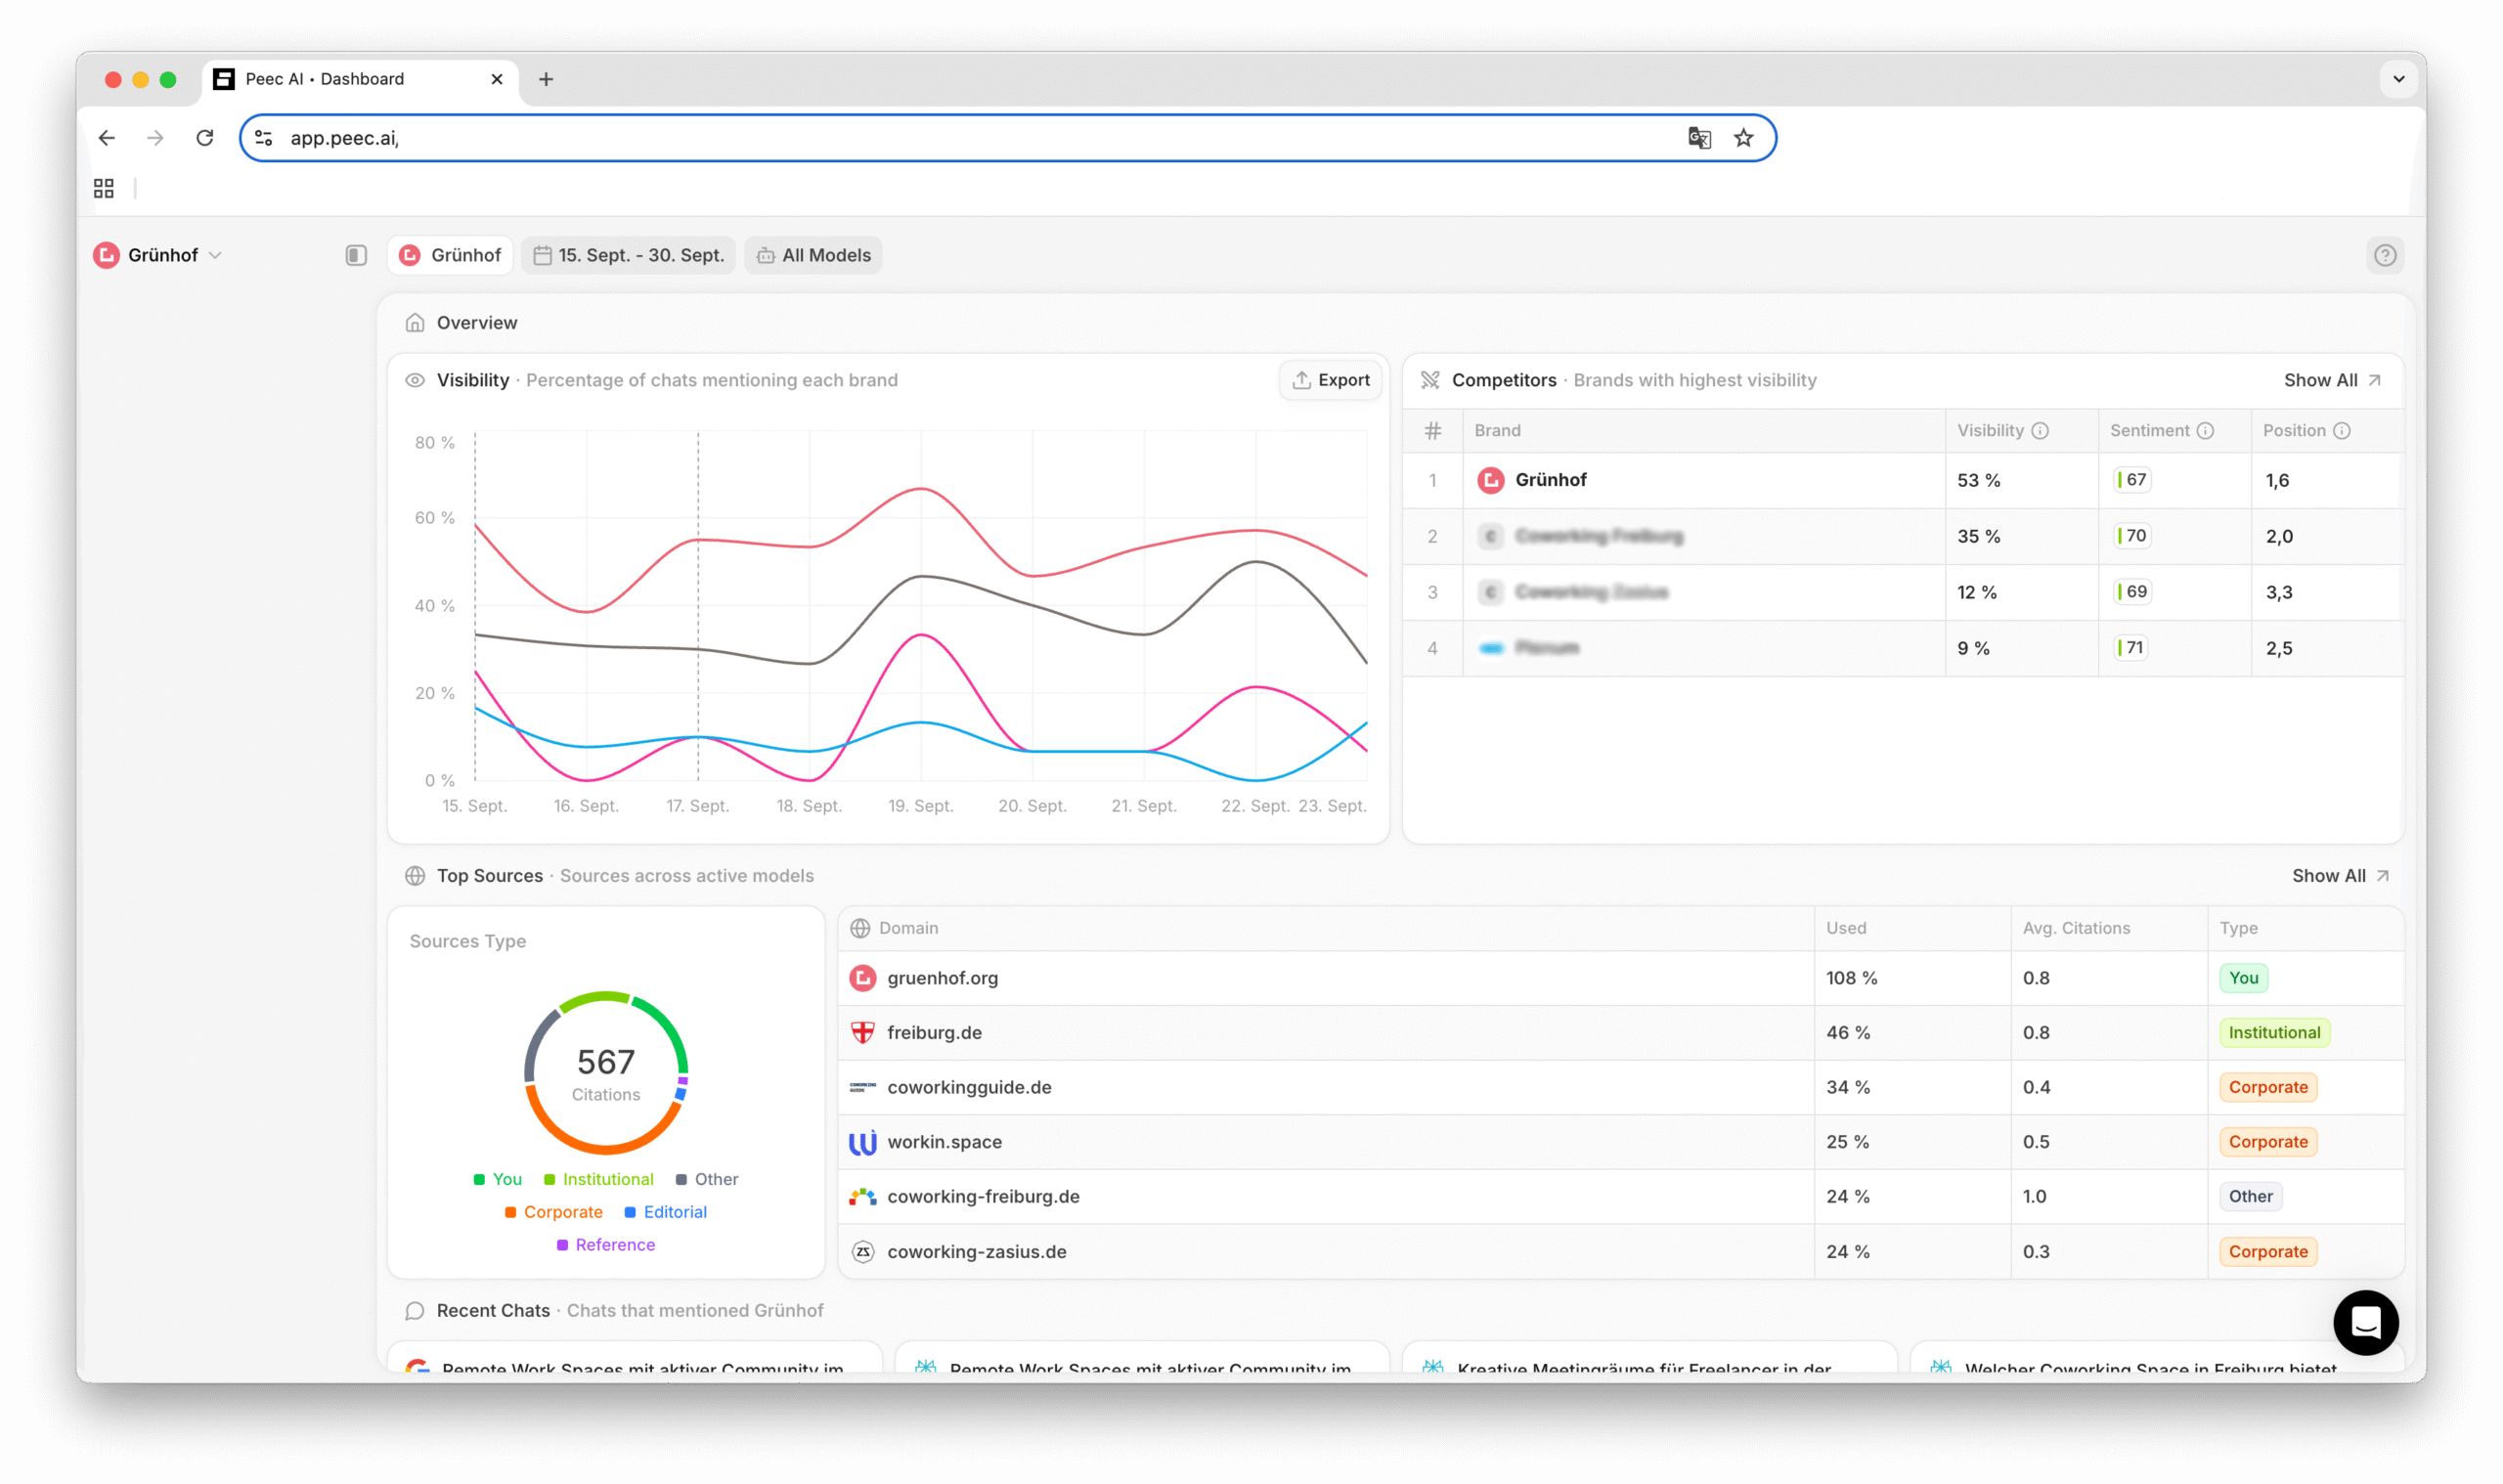The image size is (2503, 1484).
Task: Open the help question mark icon
Action: (2384, 255)
